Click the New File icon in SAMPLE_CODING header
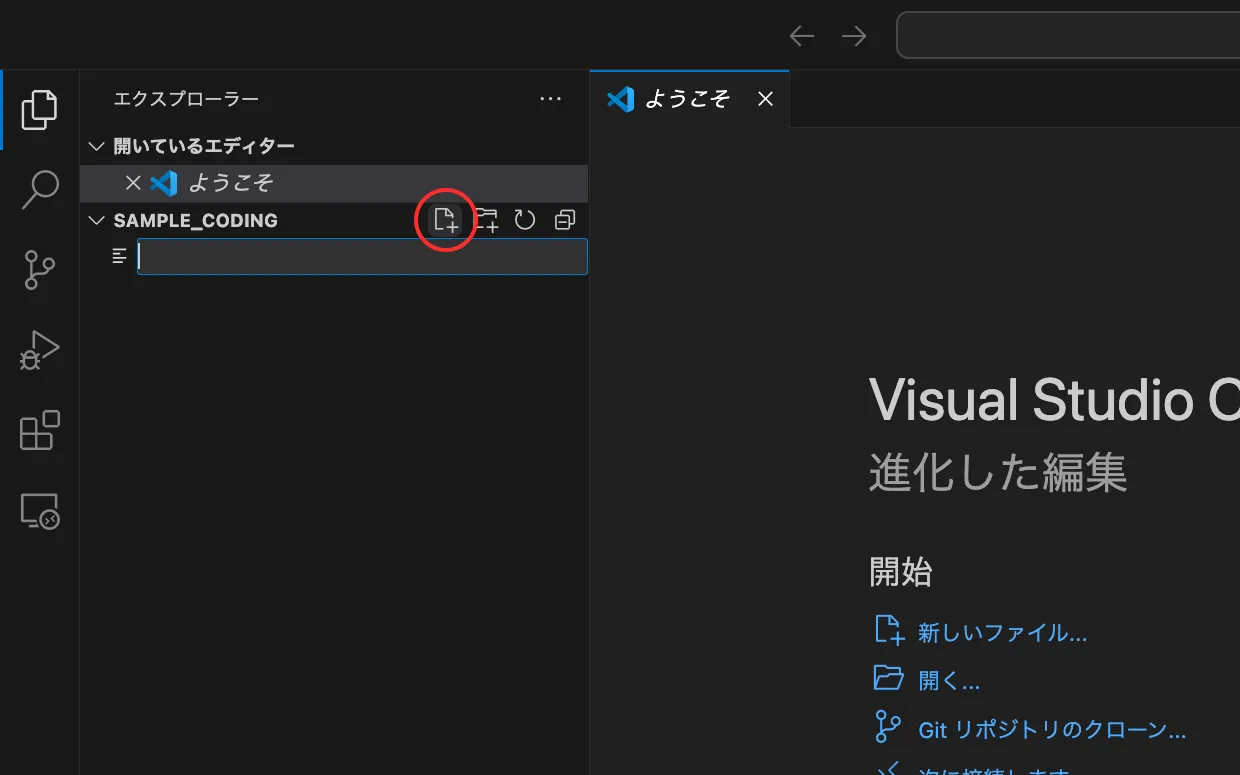The image size is (1240, 775). pyautogui.click(x=445, y=220)
